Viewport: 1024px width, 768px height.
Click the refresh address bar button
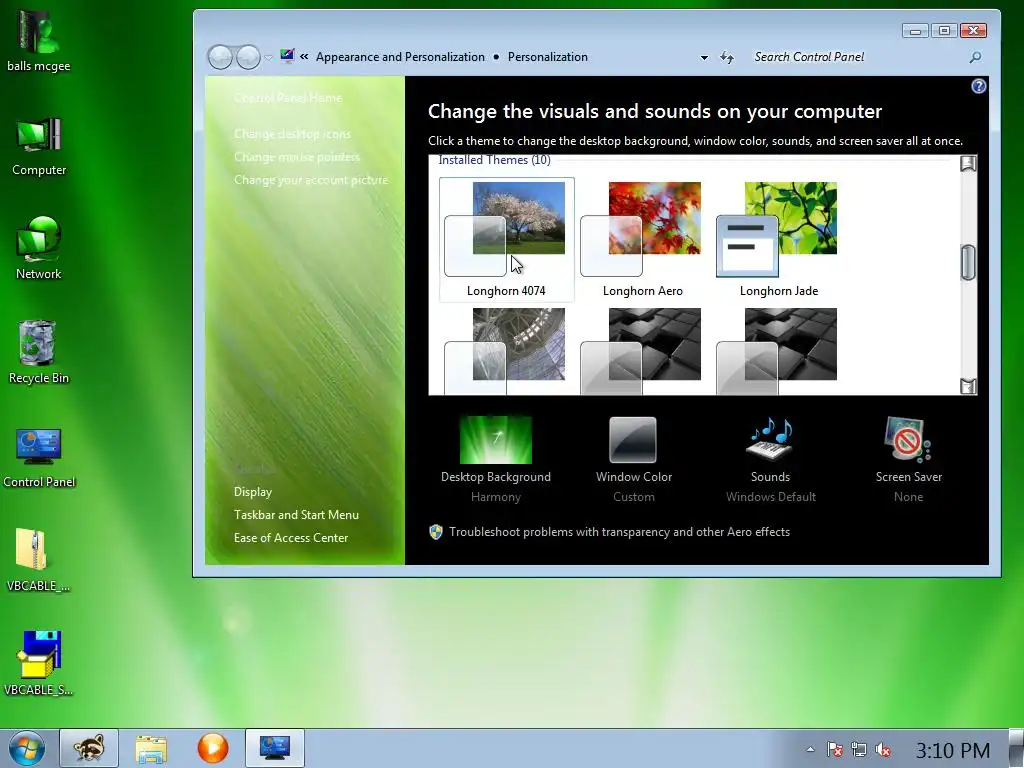pos(727,57)
